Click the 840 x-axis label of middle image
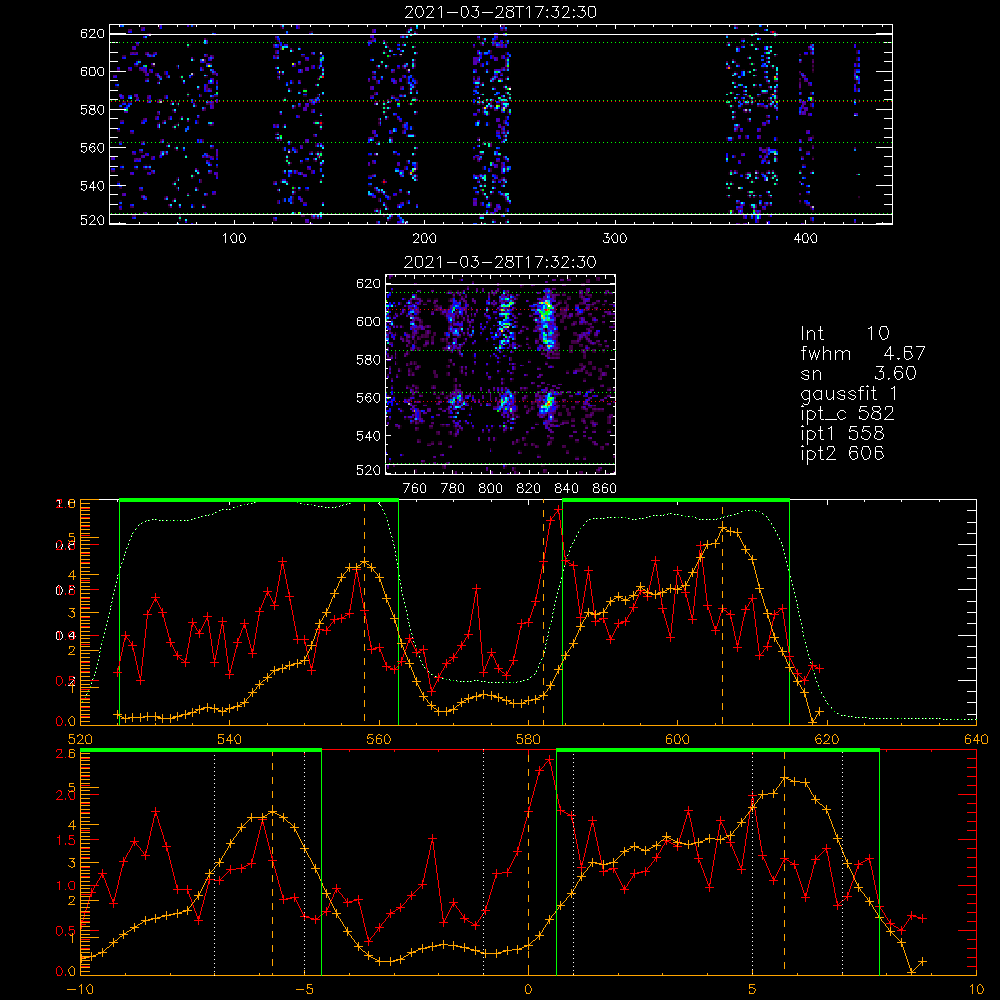The image size is (1000, 1000). 566,489
